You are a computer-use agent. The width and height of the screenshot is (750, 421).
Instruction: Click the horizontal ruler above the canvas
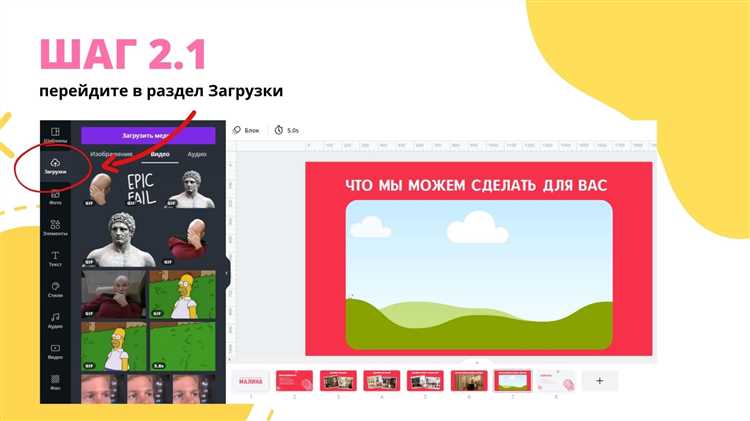click(447, 145)
